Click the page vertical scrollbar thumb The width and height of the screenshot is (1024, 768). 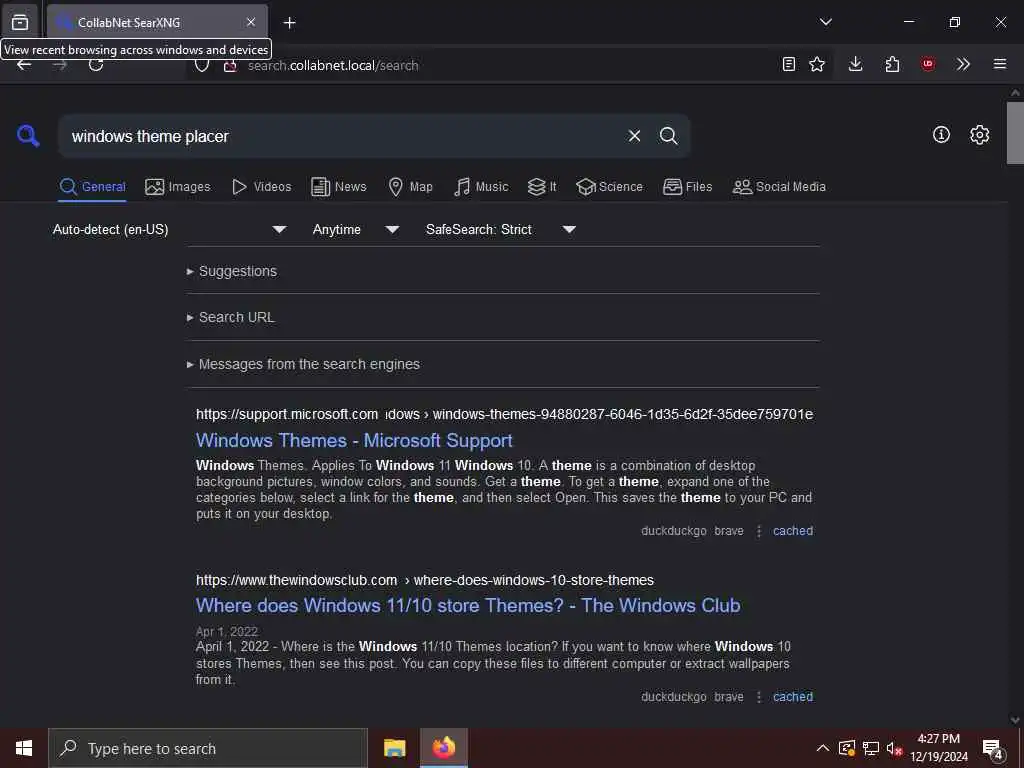(1015, 133)
